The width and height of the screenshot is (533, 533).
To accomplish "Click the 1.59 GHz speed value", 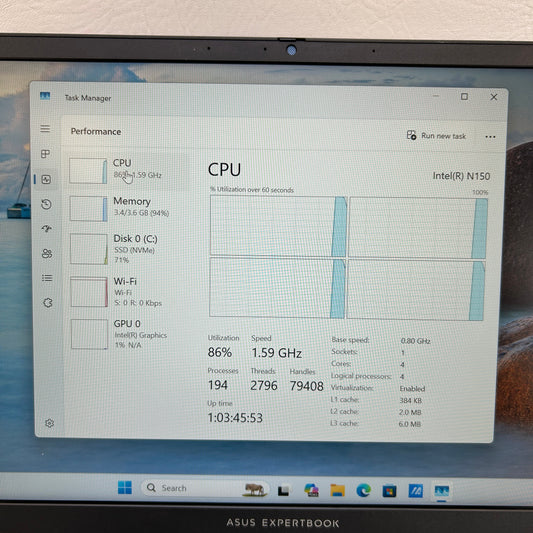I will tap(276, 353).
